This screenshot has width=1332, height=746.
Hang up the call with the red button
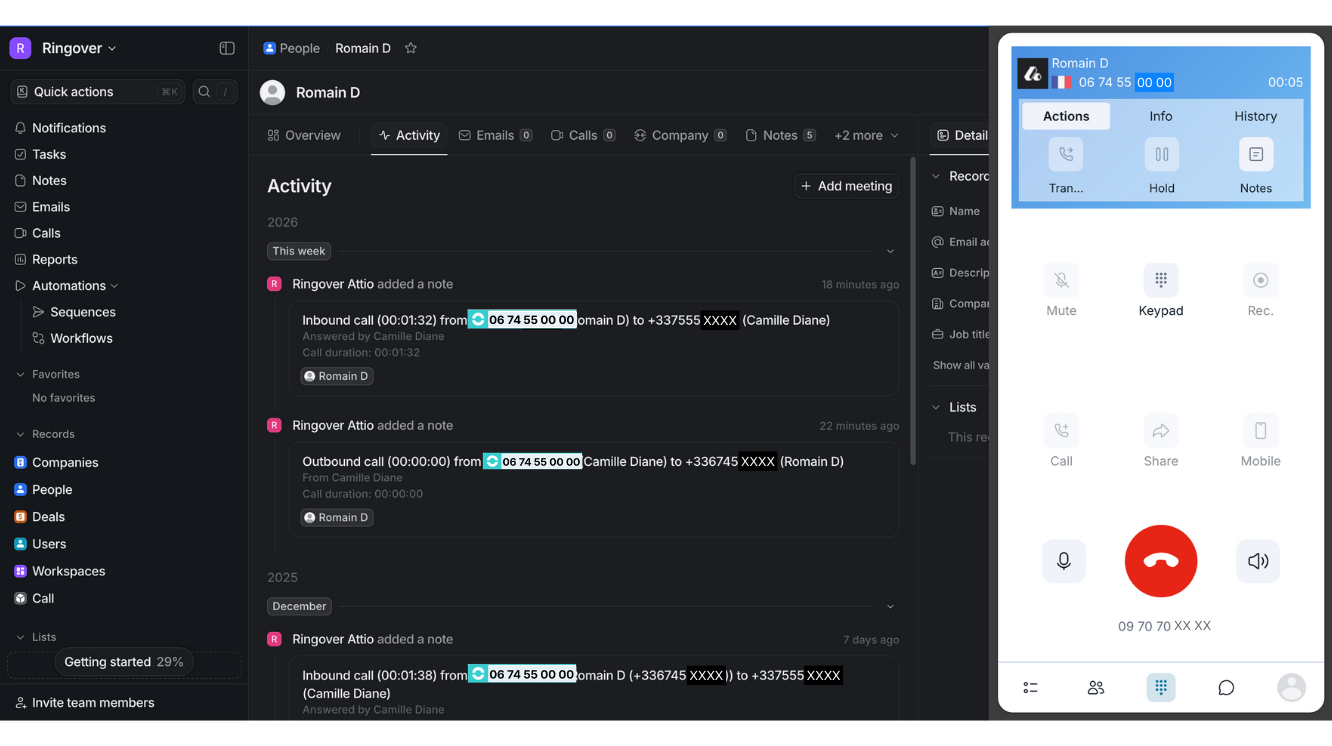1160,561
